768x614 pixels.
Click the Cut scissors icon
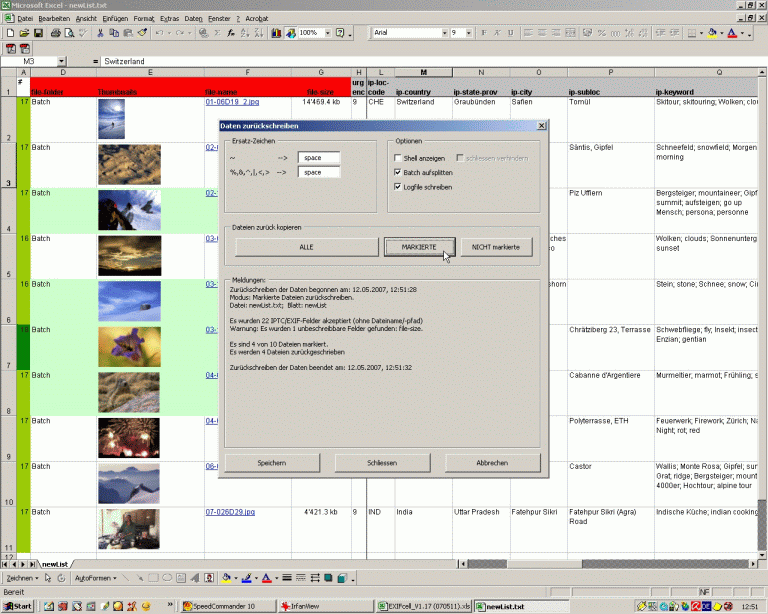point(100,33)
